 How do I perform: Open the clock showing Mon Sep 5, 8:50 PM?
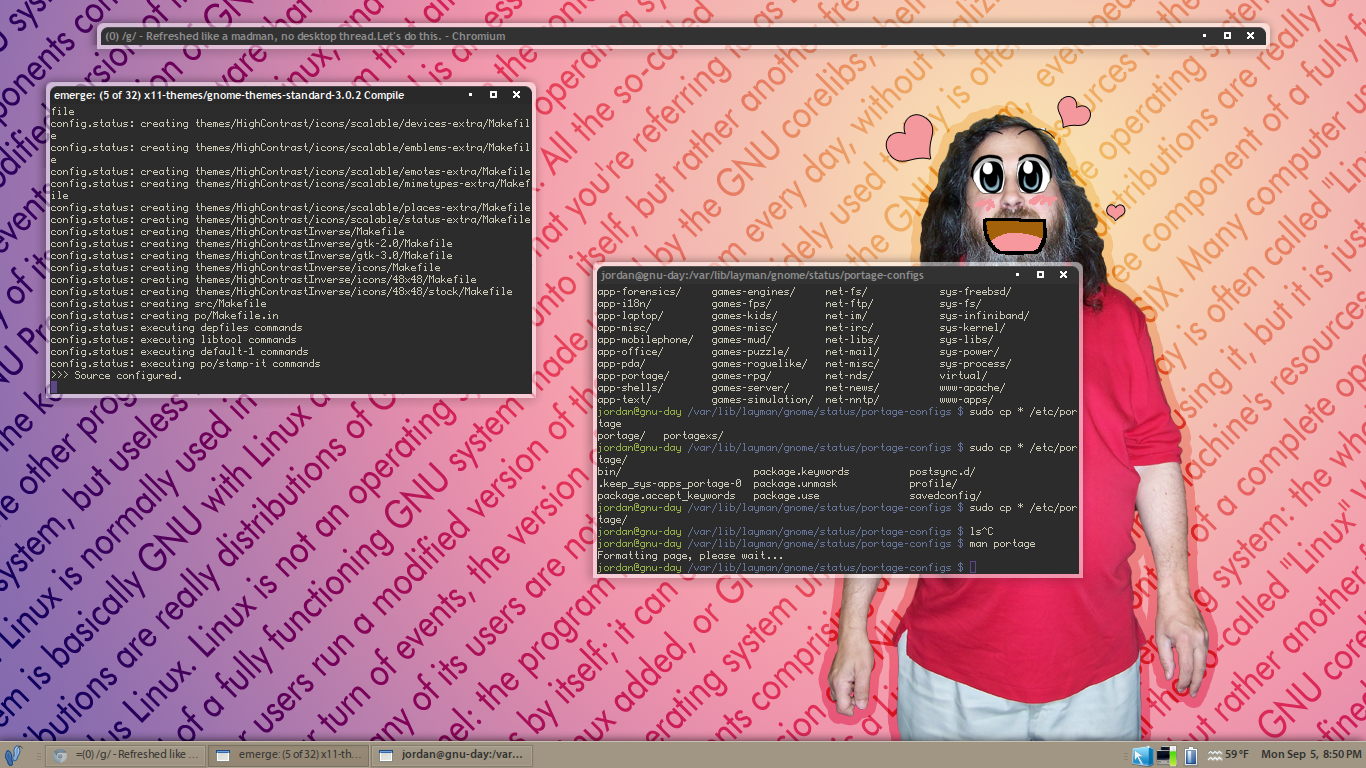[1311, 755]
